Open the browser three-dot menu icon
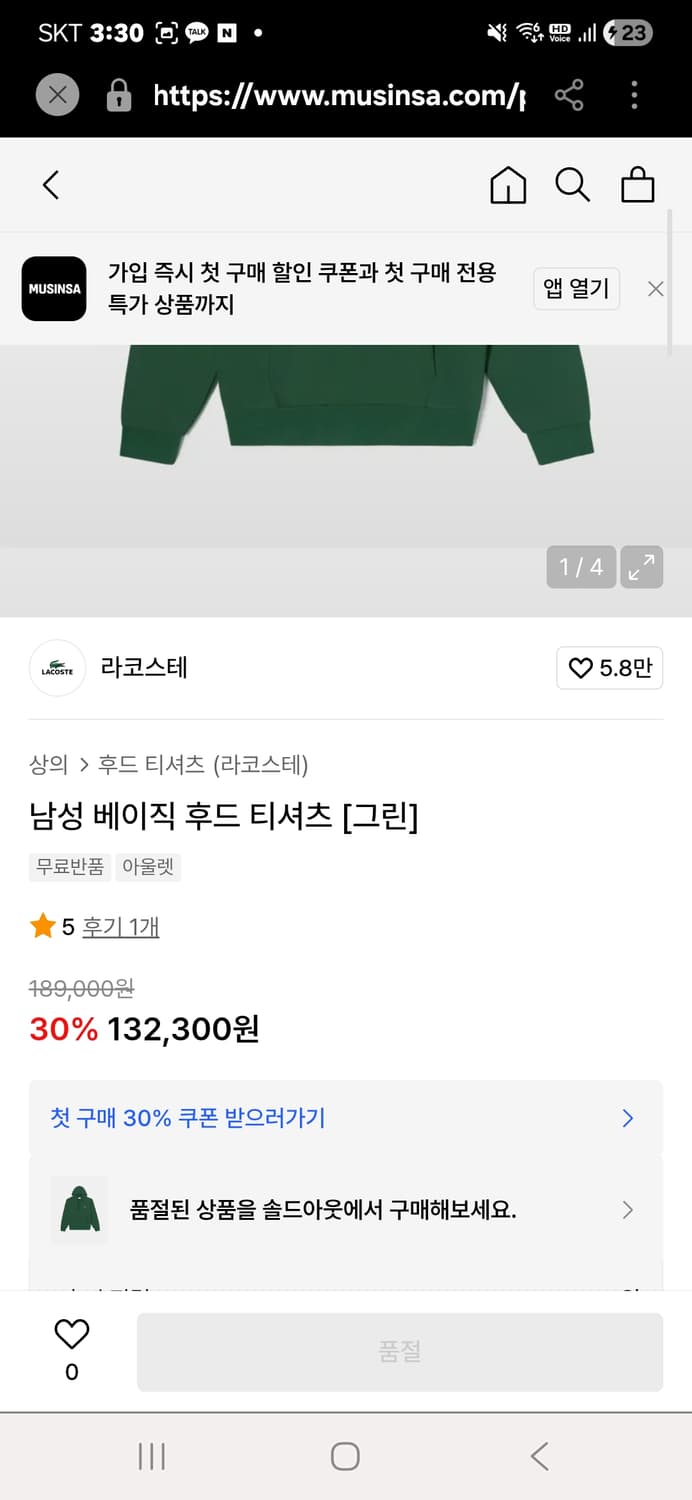 (634, 95)
